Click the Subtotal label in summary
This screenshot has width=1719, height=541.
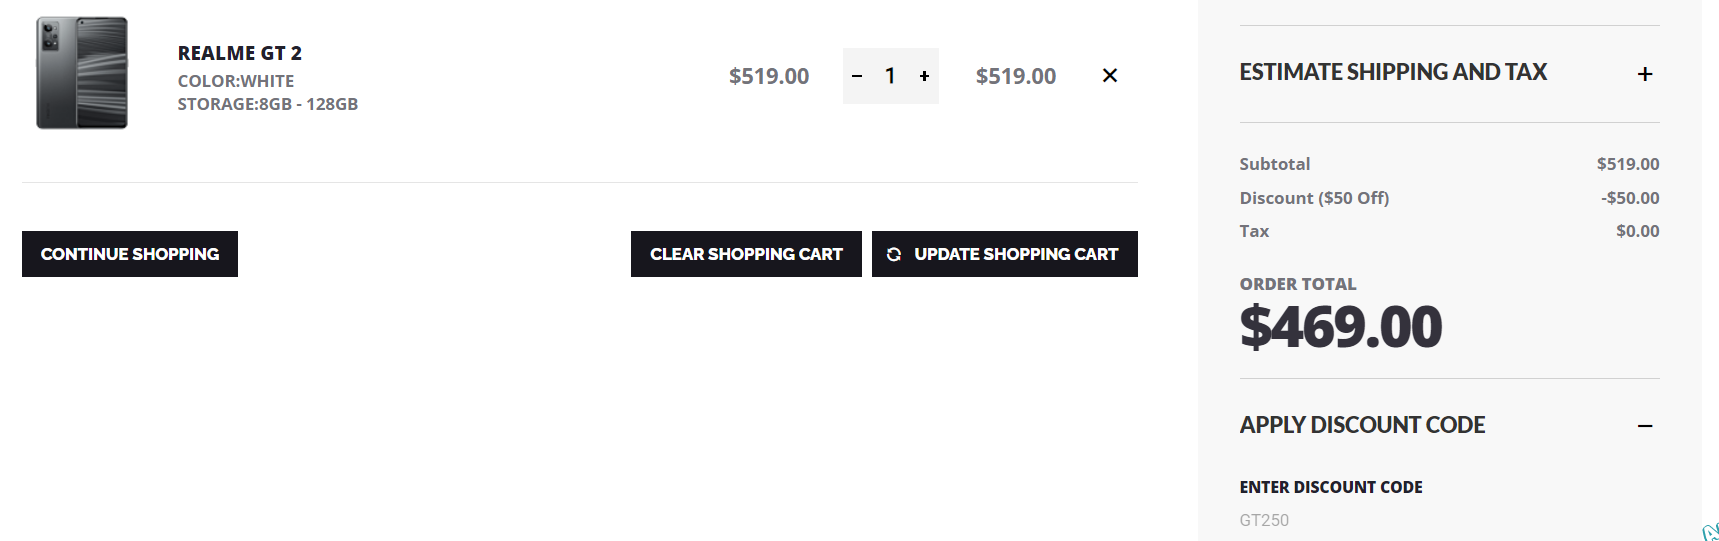click(1274, 164)
